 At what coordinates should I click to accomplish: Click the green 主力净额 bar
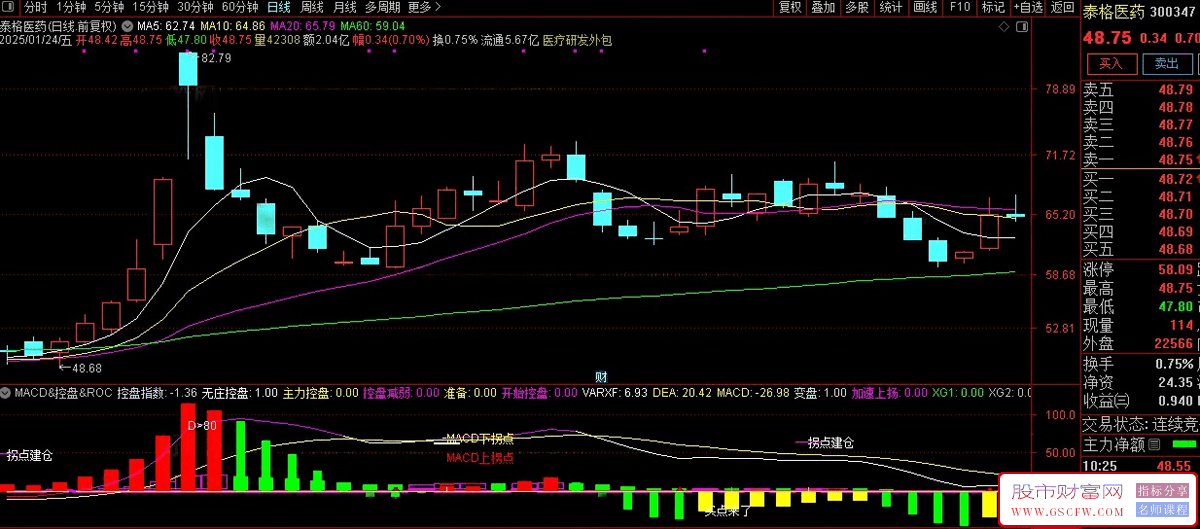(1184, 444)
